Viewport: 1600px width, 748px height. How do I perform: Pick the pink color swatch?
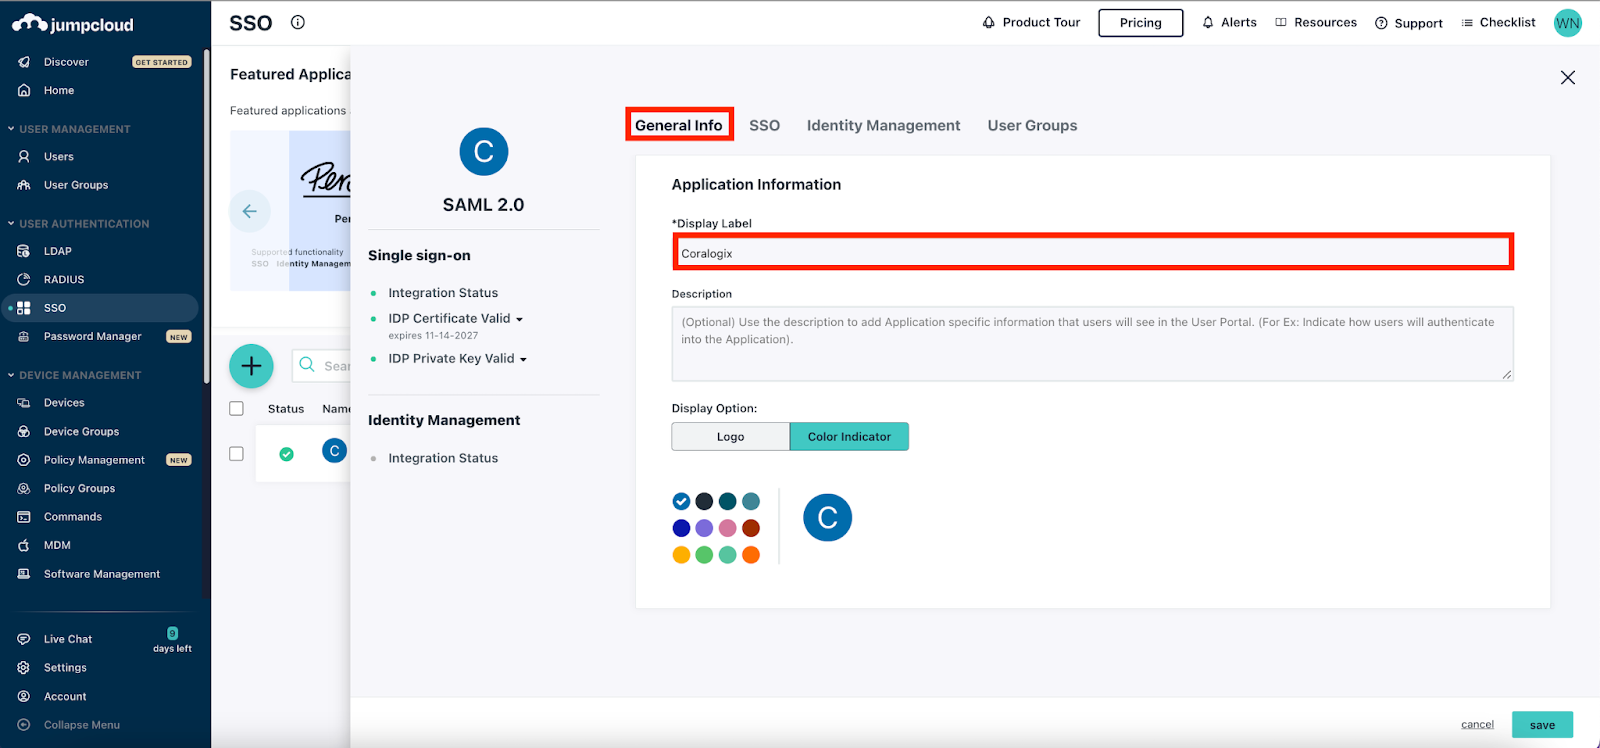coord(728,528)
